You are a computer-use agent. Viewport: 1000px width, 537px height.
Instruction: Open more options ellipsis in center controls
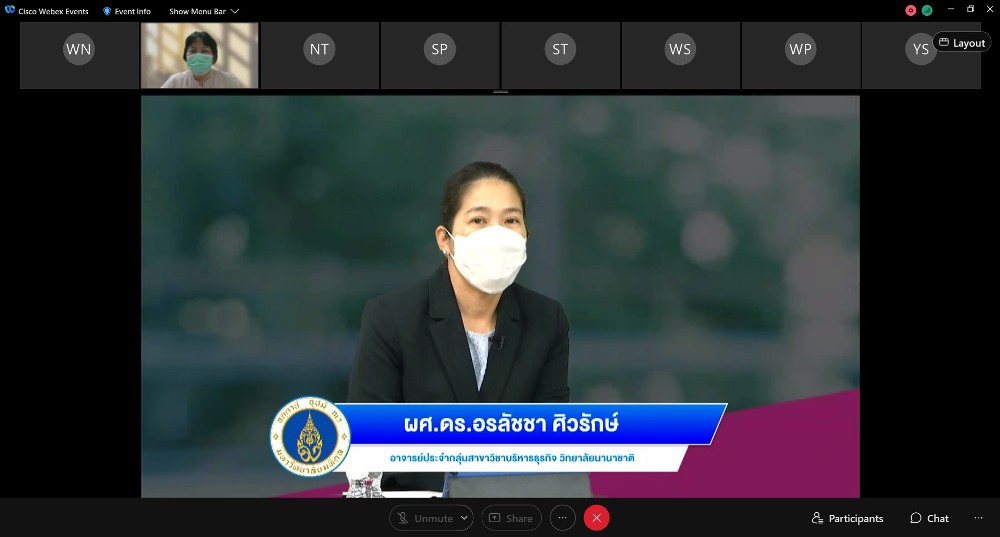(x=562, y=518)
